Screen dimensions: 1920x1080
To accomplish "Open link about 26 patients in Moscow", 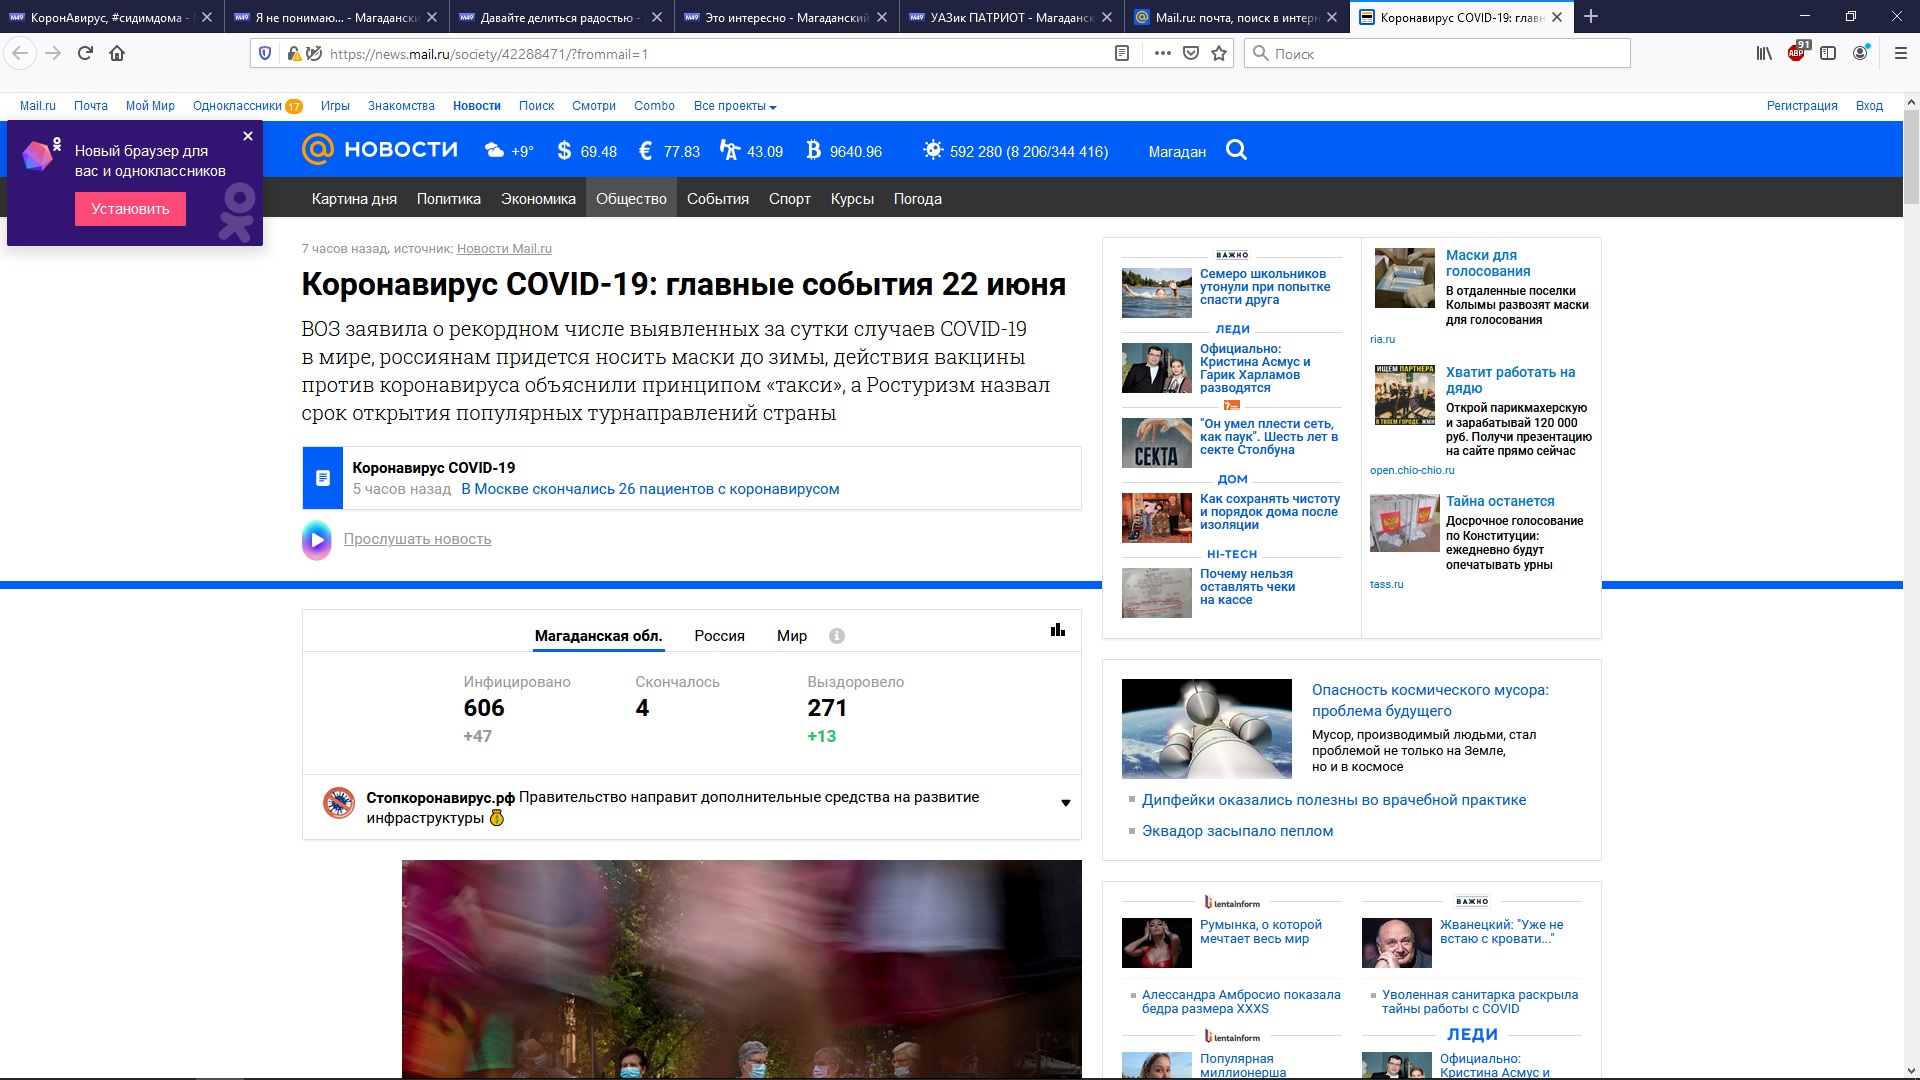I will 650,489.
